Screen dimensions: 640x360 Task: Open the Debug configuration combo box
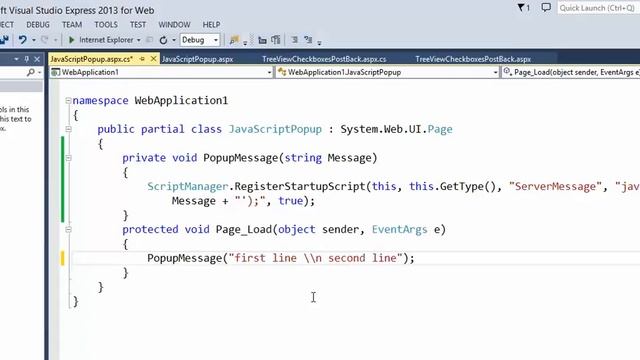(200, 40)
